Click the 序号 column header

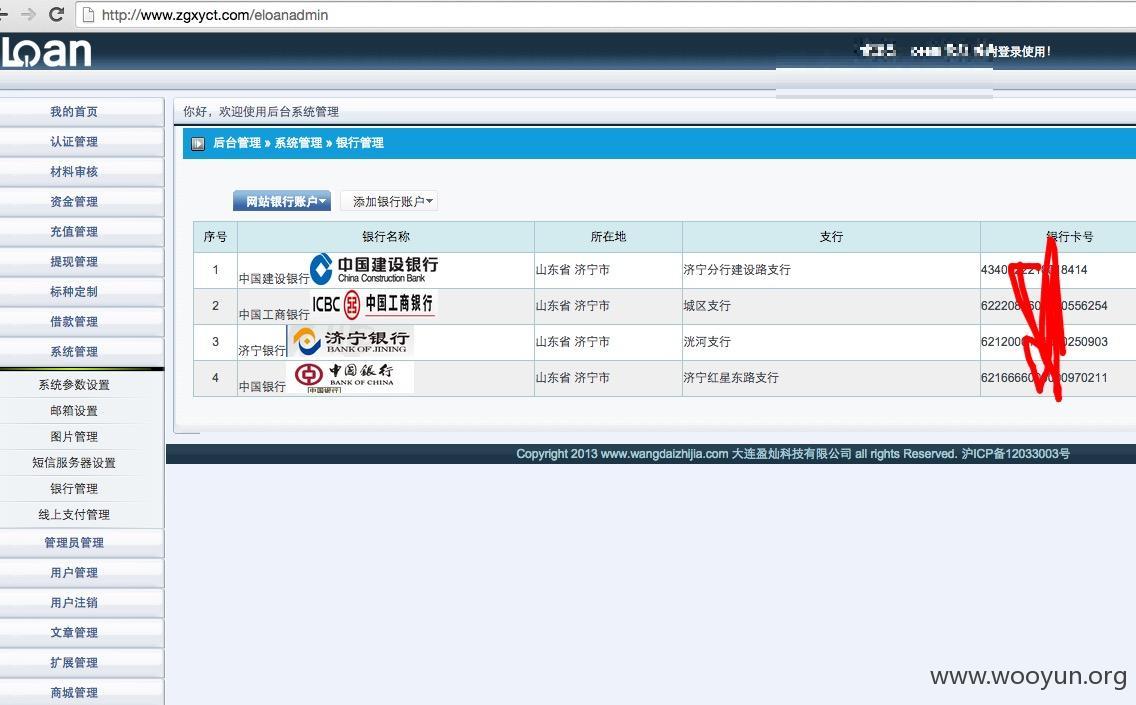[x=215, y=237]
